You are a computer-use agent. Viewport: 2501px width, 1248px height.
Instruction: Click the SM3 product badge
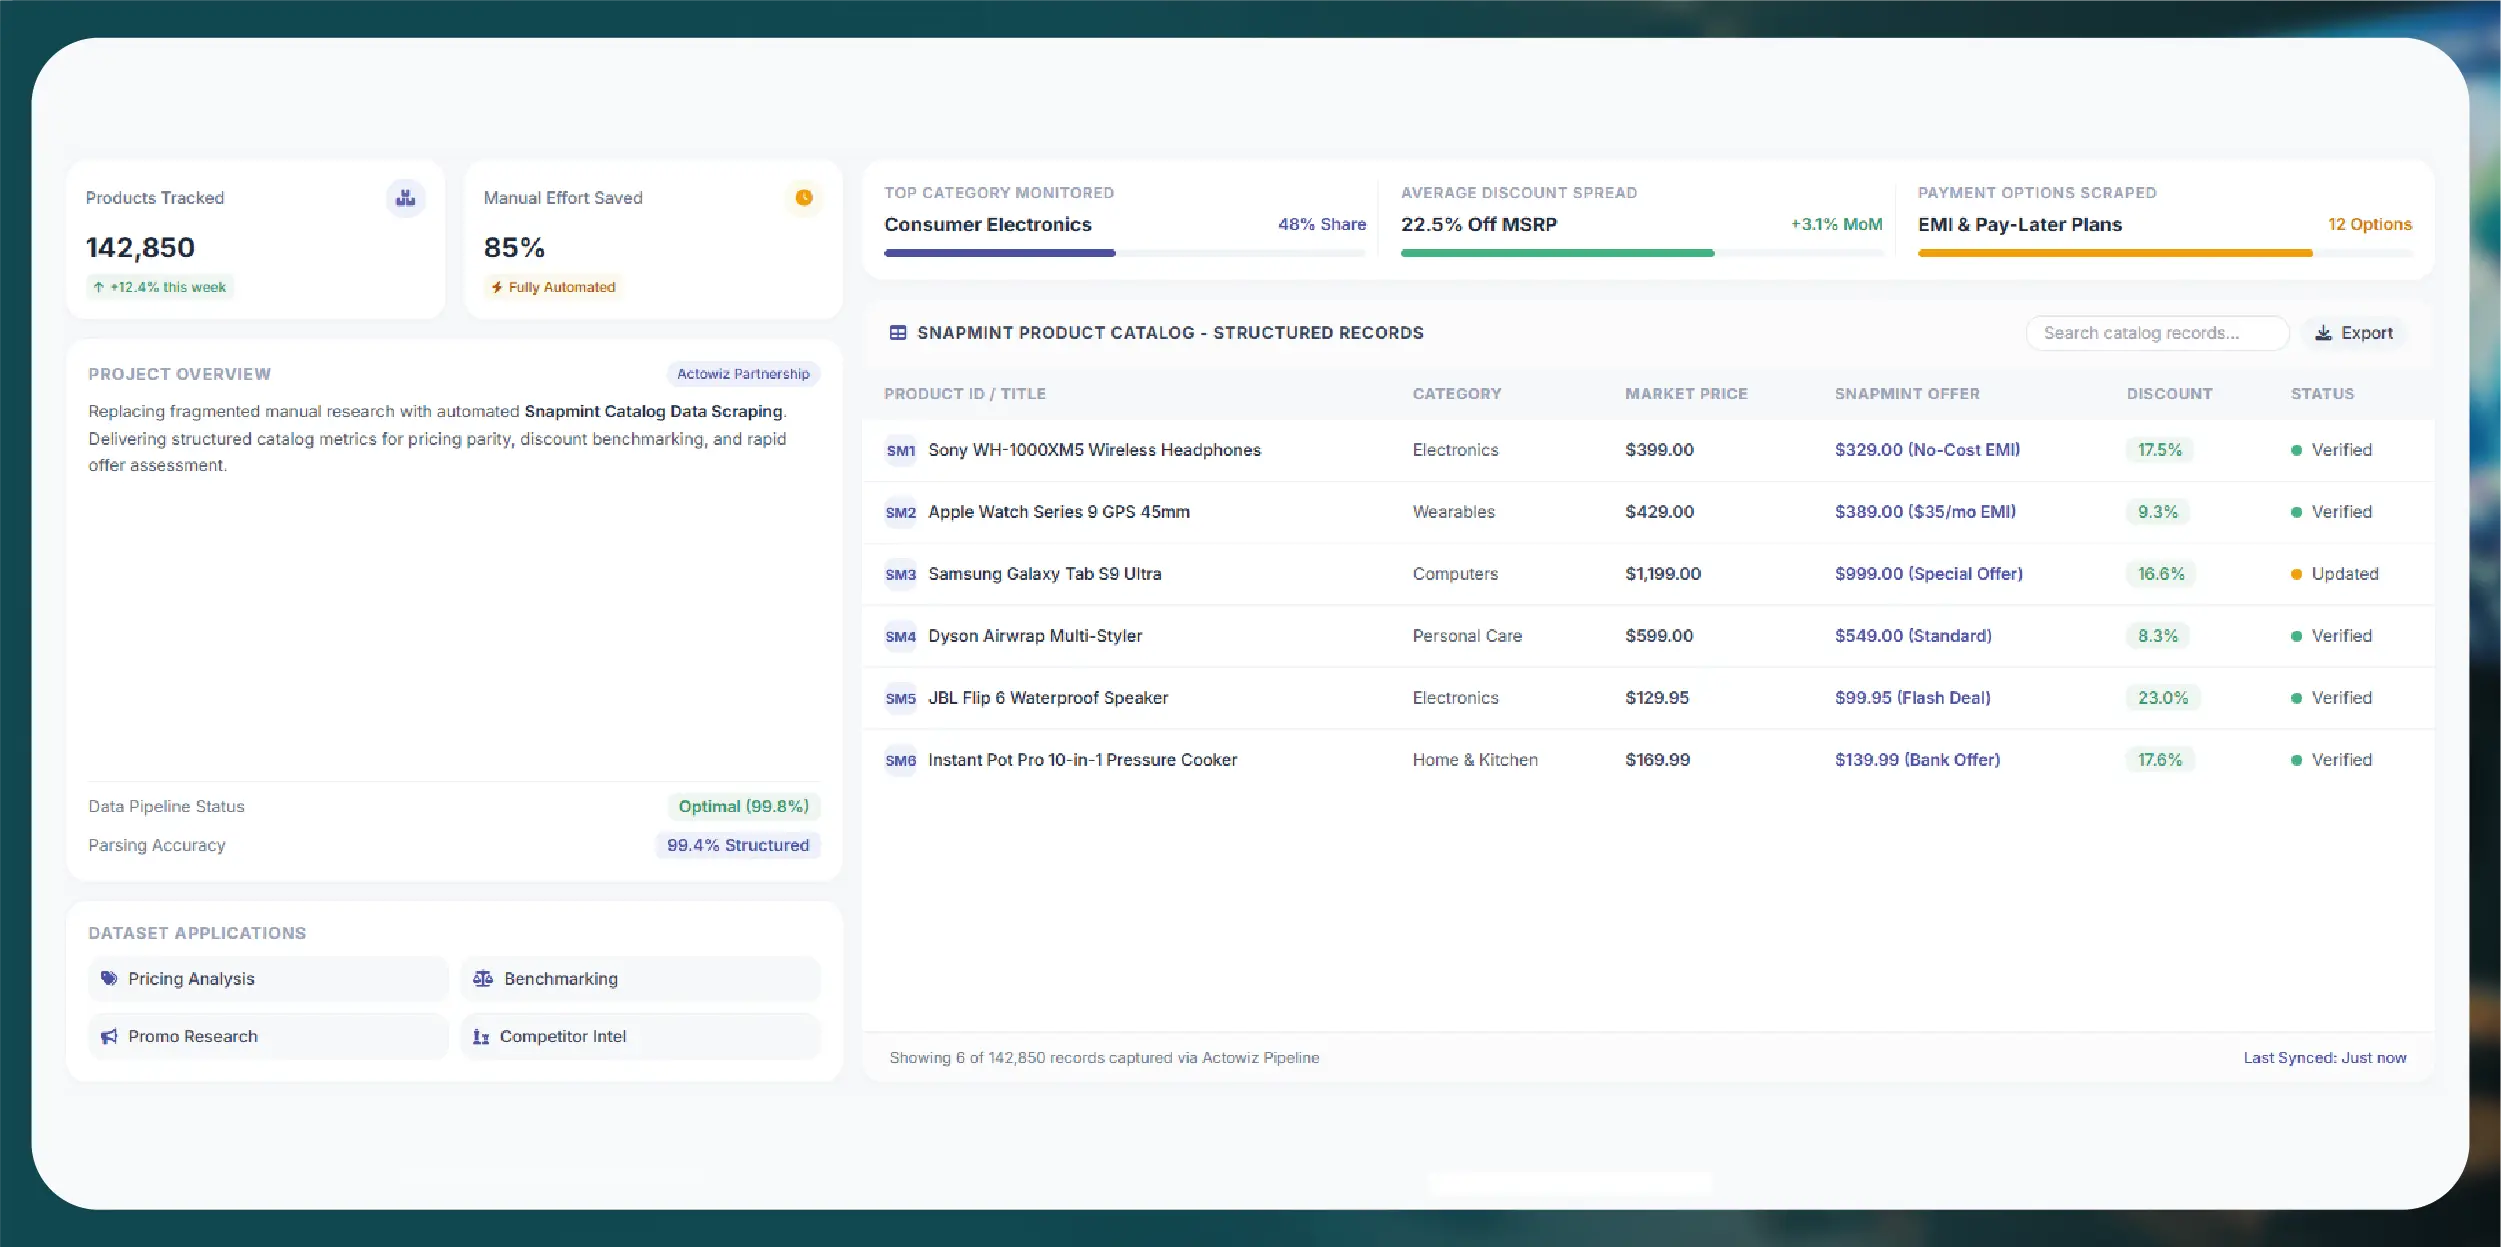tap(900, 575)
